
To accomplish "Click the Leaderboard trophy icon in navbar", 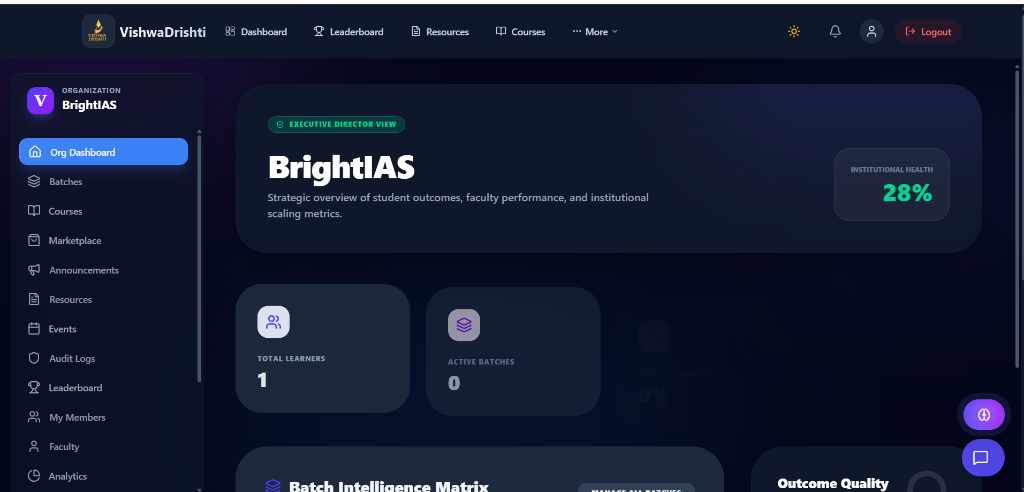I will click(319, 31).
